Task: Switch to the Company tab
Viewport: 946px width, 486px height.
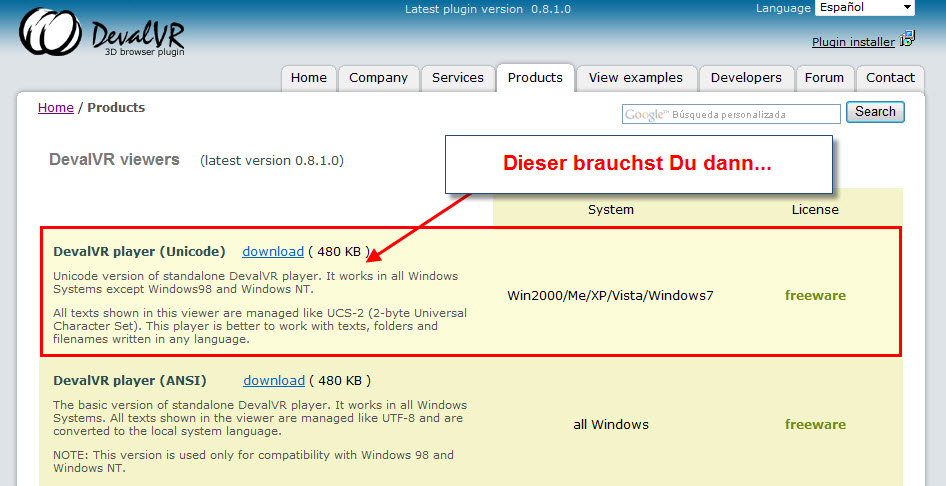Action: click(378, 78)
